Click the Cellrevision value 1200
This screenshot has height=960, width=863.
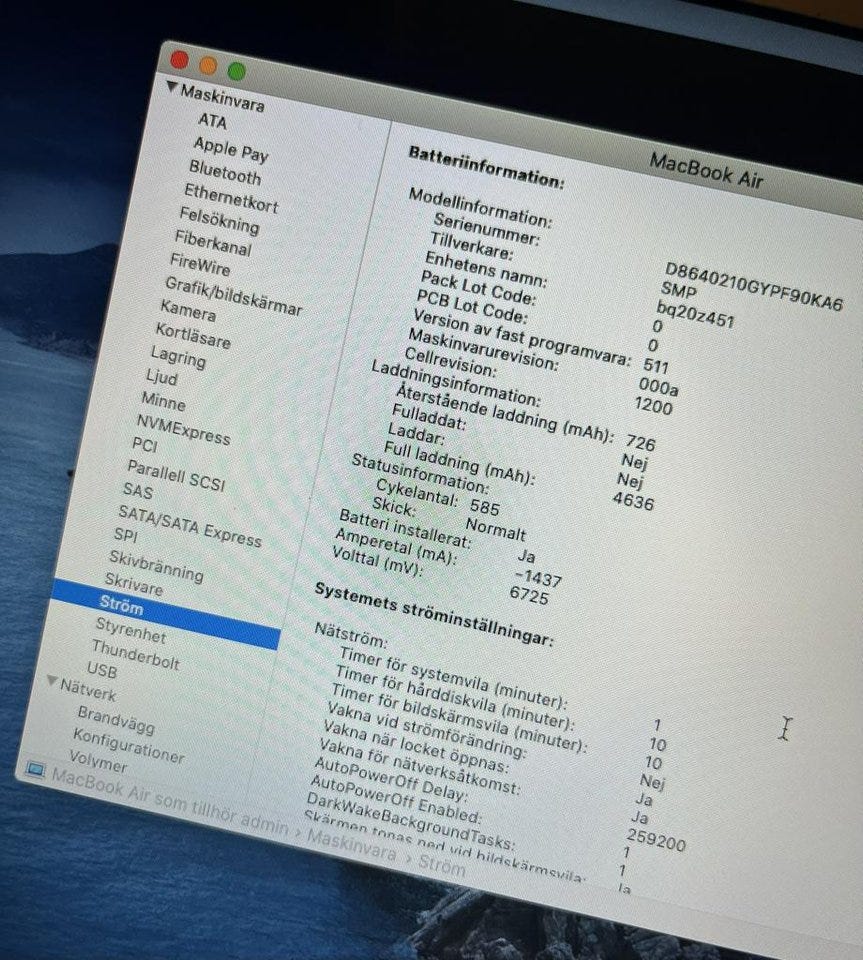653,405
